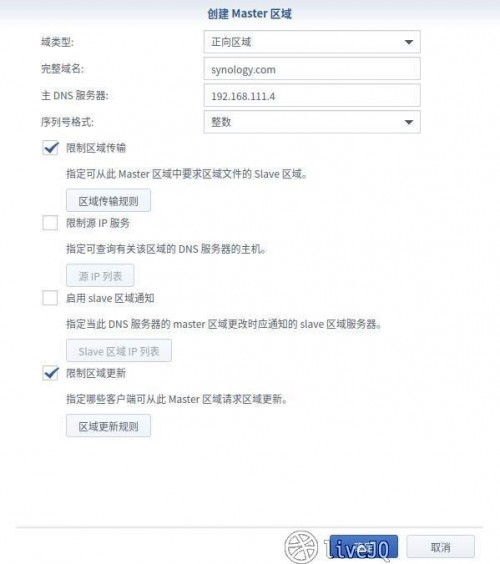This screenshot has width=500, height=564.
Task: Focus the 主 DNS 服务器 field 192.168.111.4
Action: 312,96
